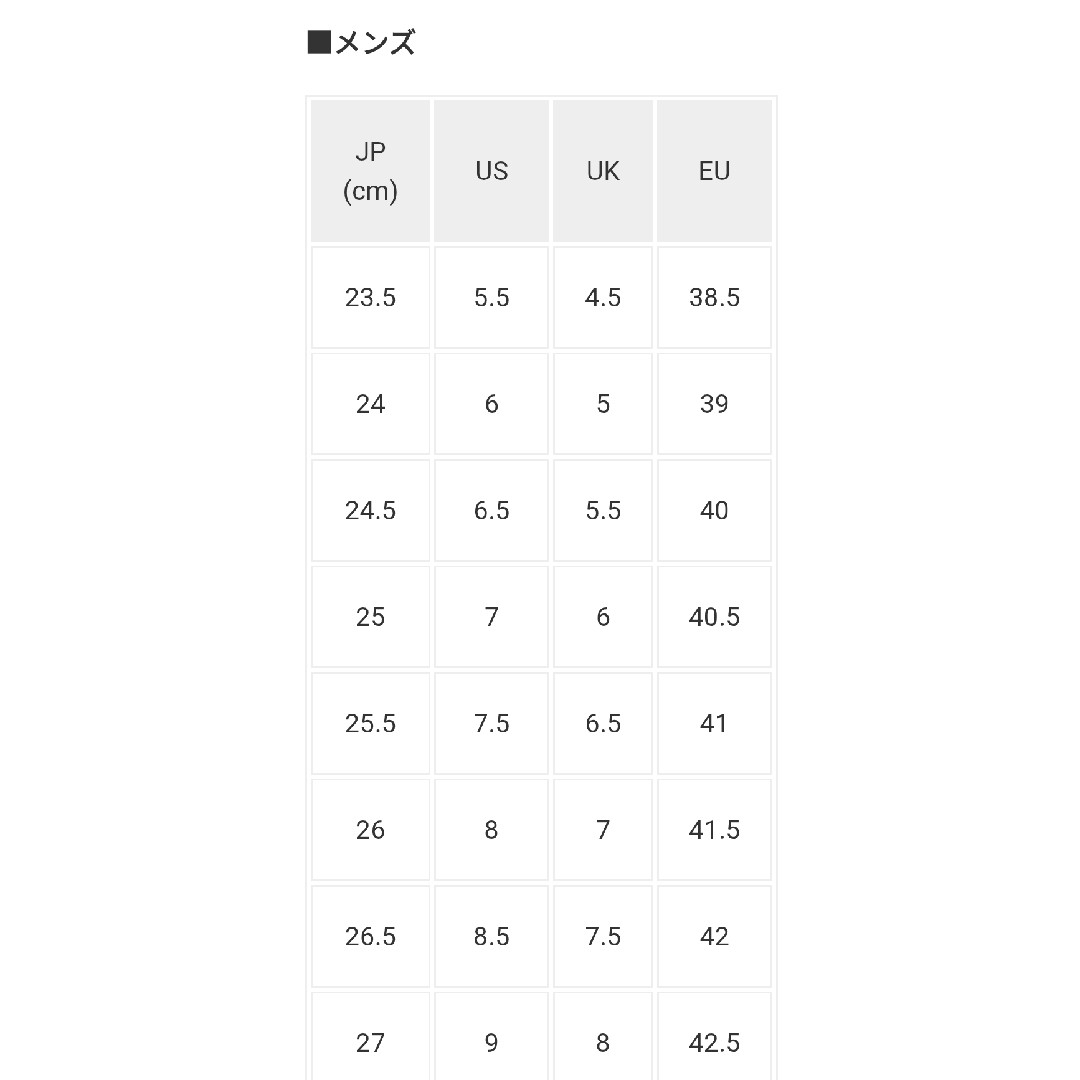Select the メンズ section heading
This screenshot has width=1080, height=1080.
pos(362,43)
